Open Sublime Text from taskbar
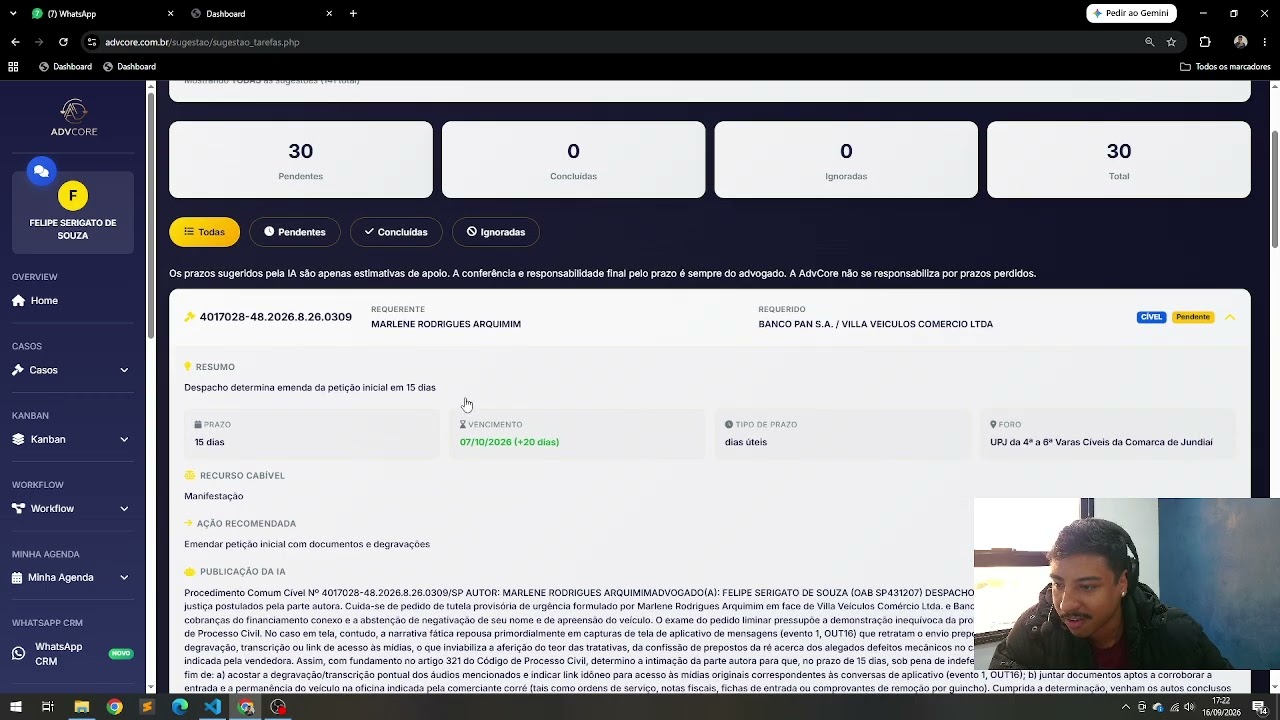The image size is (1280, 720). point(147,707)
